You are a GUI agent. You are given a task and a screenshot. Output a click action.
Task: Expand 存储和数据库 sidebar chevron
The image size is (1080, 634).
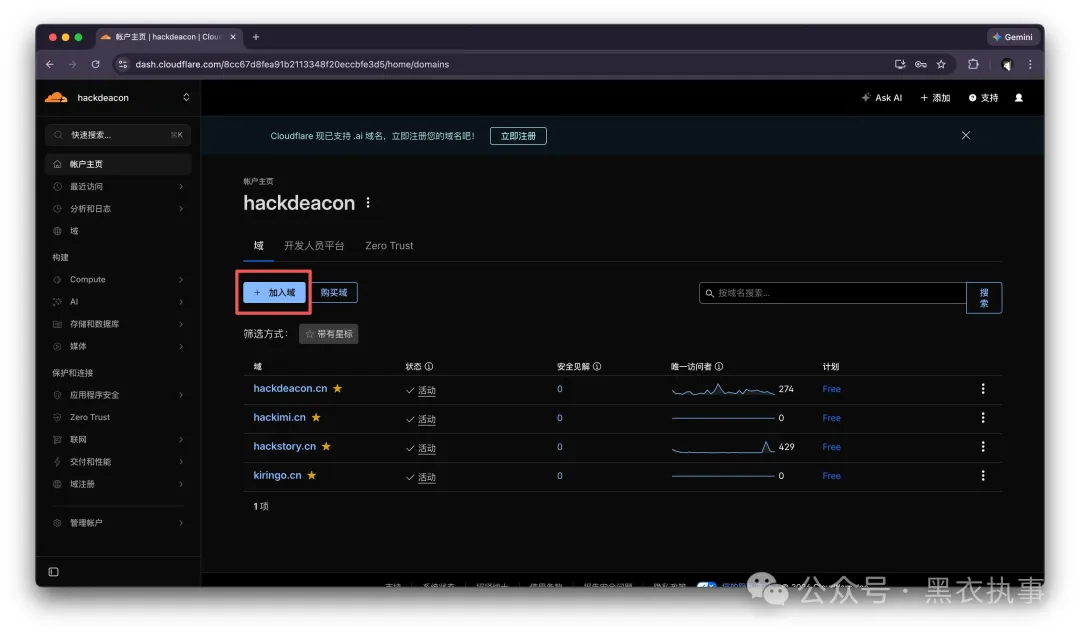tap(181, 324)
